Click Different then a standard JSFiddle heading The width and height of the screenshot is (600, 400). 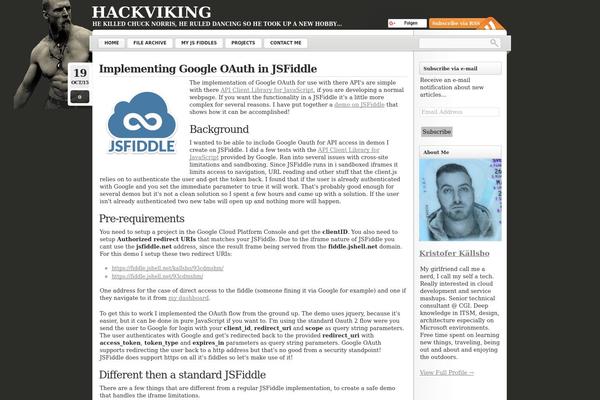click(183, 375)
